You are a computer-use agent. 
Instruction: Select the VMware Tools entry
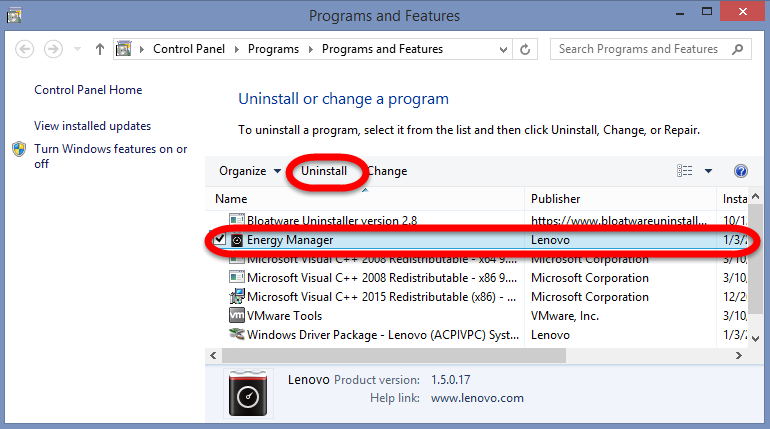pyautogui.click(x=284, y=316)
